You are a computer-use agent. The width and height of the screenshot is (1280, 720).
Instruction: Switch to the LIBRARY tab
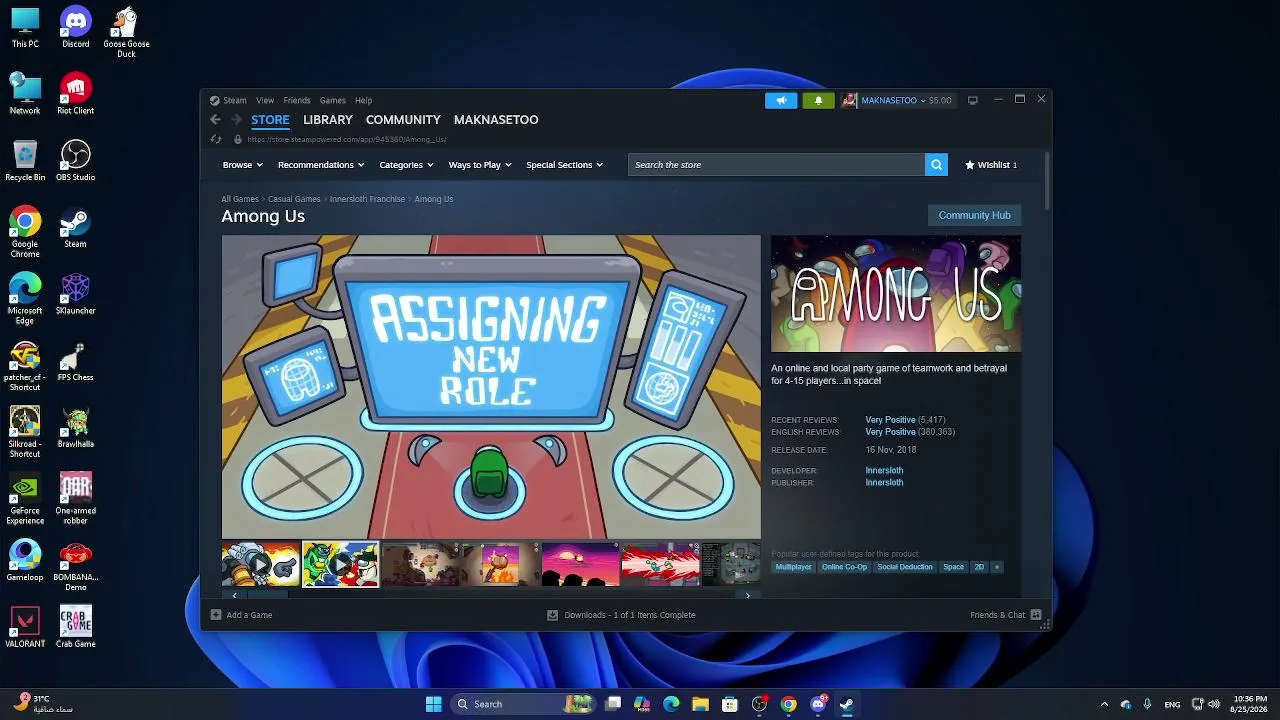click(x=328, y=120)
